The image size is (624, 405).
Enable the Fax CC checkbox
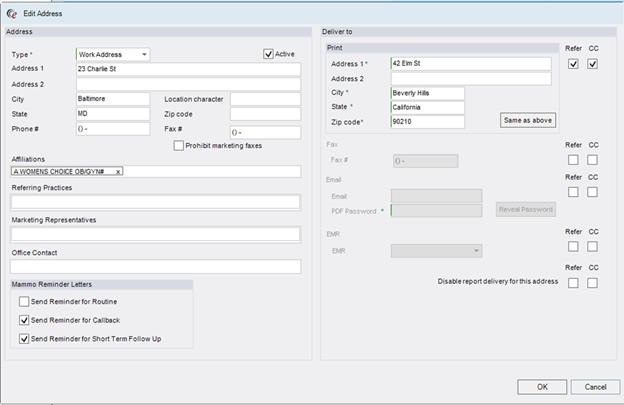593,160
